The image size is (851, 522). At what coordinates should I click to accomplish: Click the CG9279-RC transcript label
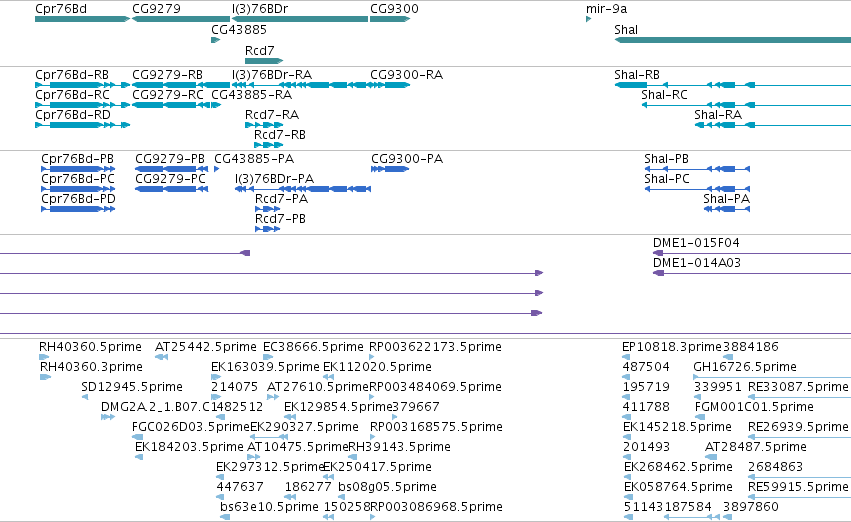click(168, 94)
